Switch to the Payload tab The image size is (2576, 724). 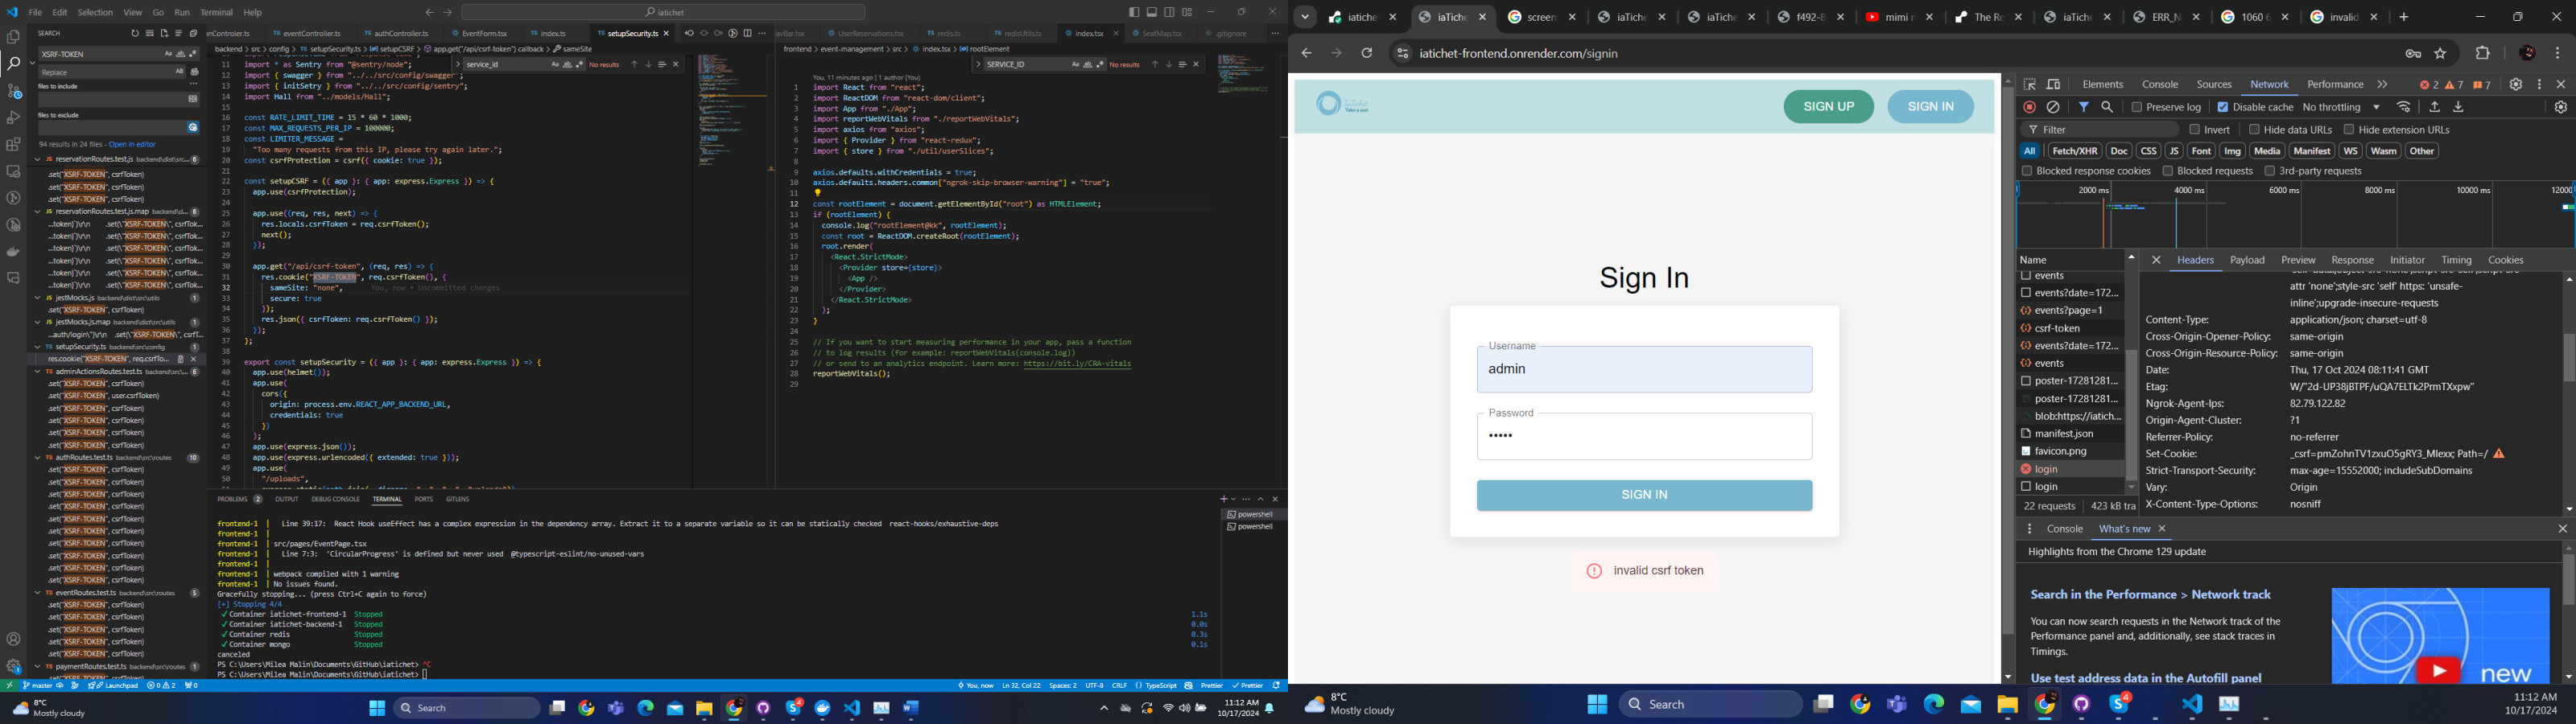(x=2247, y=260)
